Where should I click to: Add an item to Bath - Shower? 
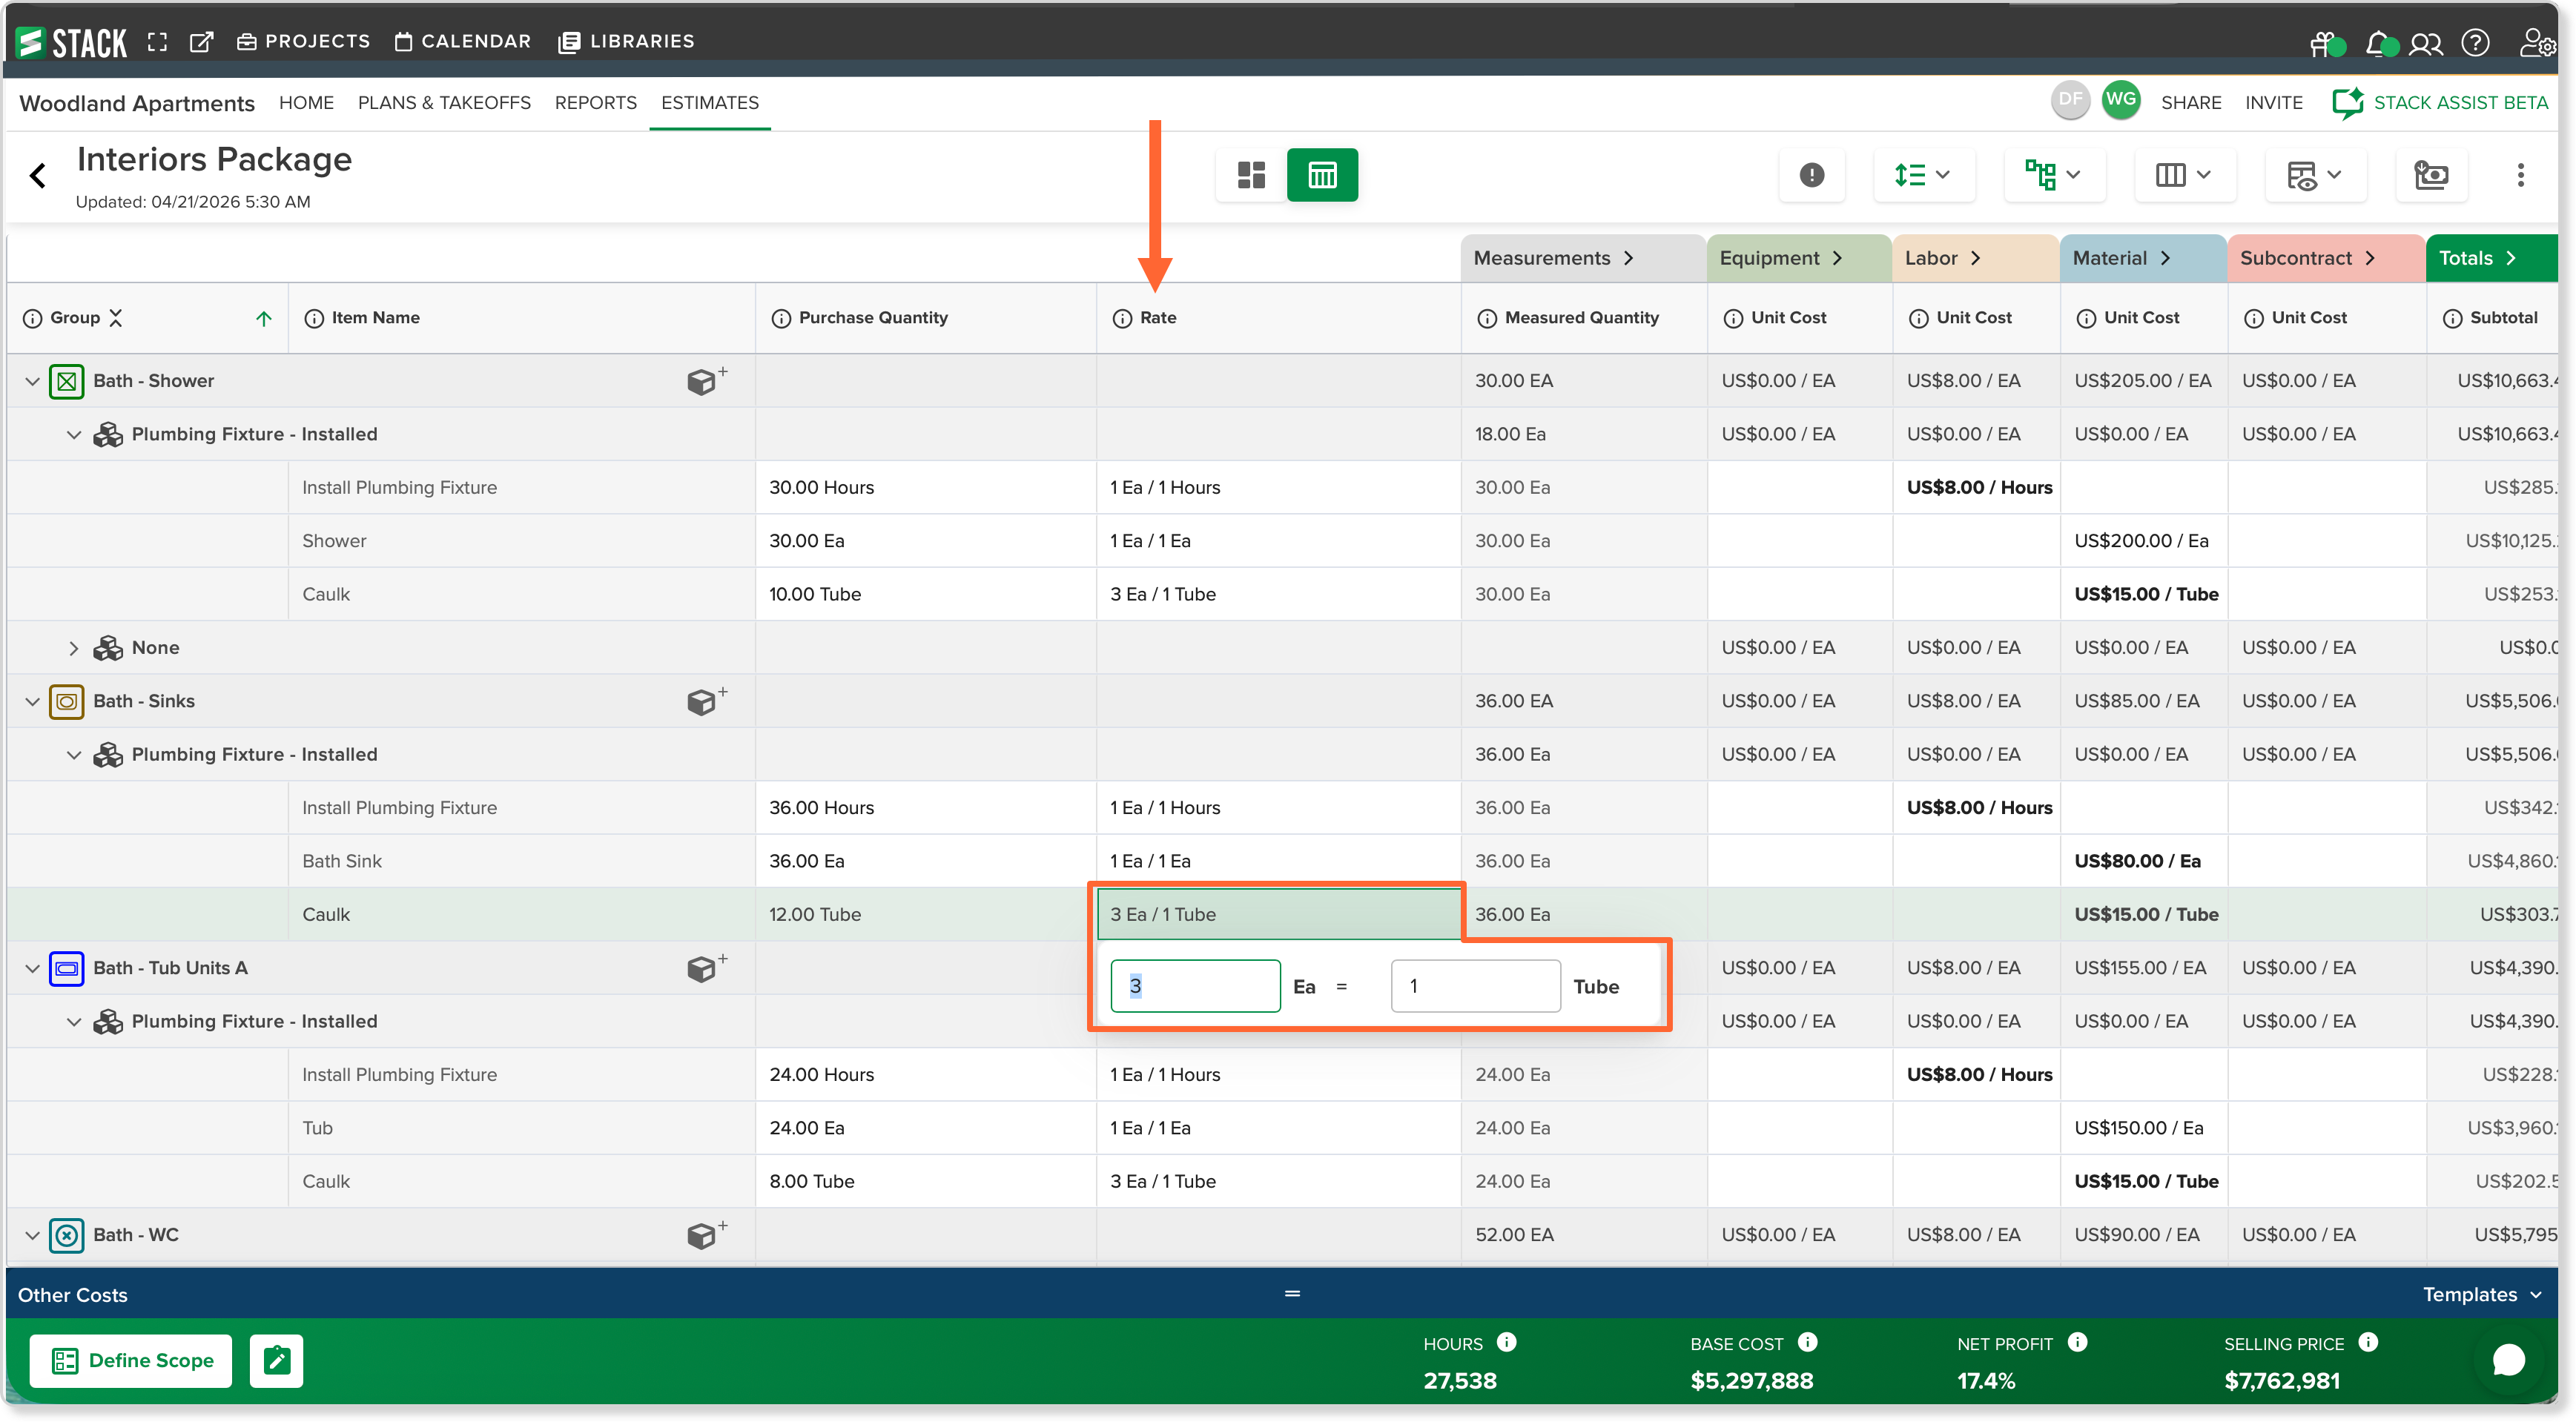[x=706, y=380]
